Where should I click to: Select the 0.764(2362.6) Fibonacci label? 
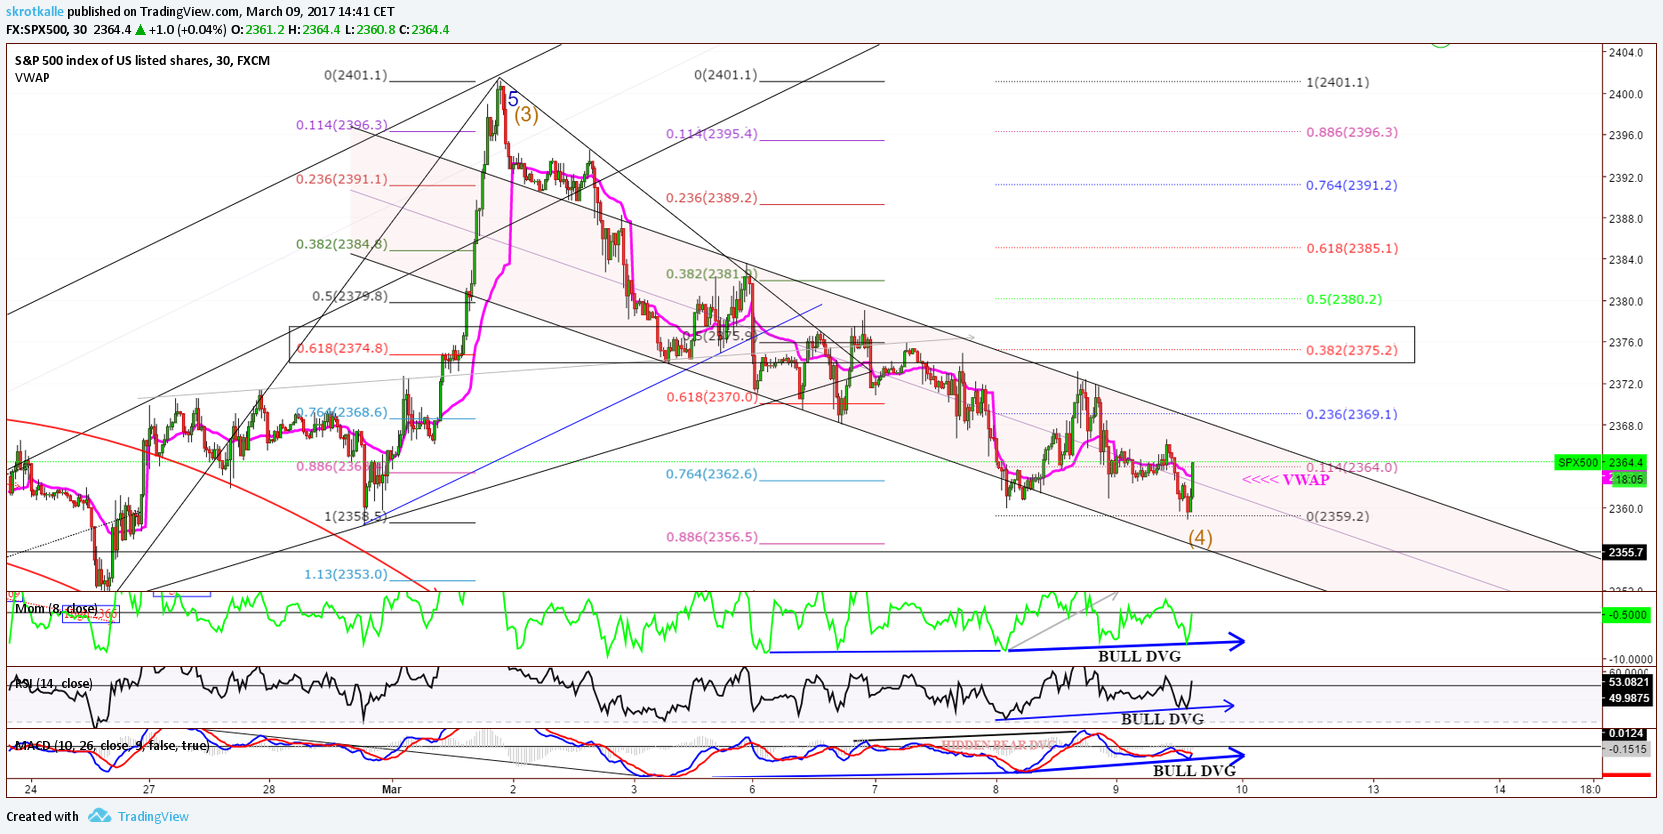pyautogui.click(x=712, y=474)
